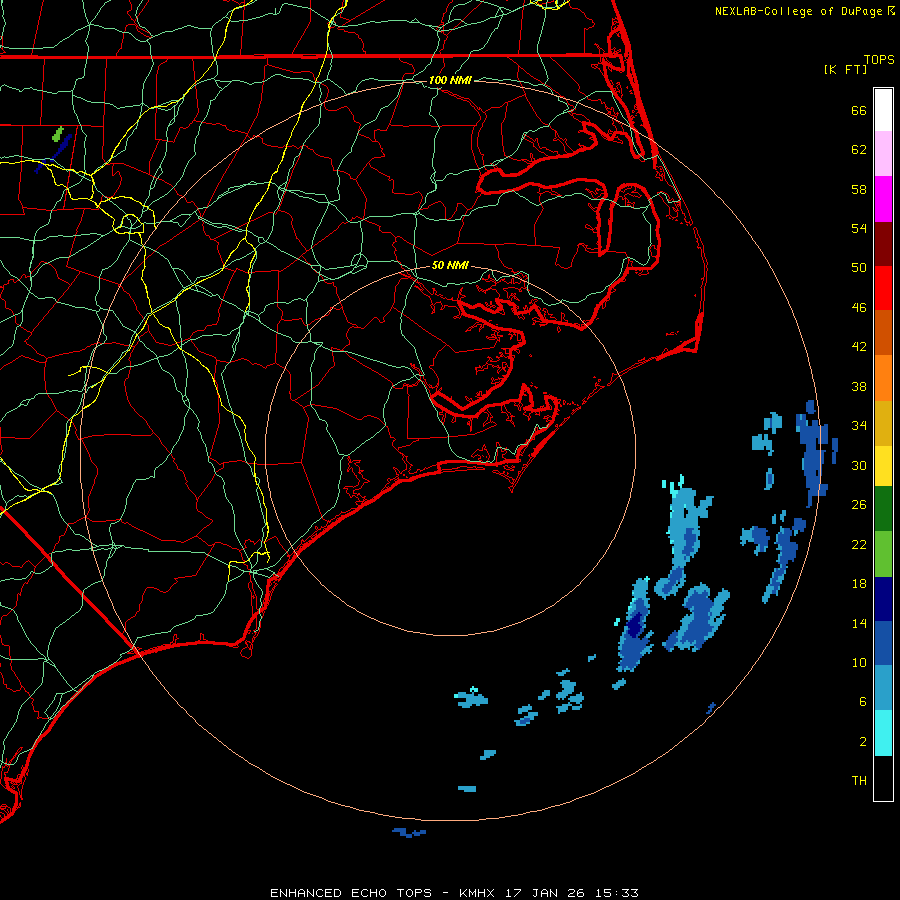900x900 pixels.
Task: Click the black TH swatch in the legend
Action: (x=883, y=778)
